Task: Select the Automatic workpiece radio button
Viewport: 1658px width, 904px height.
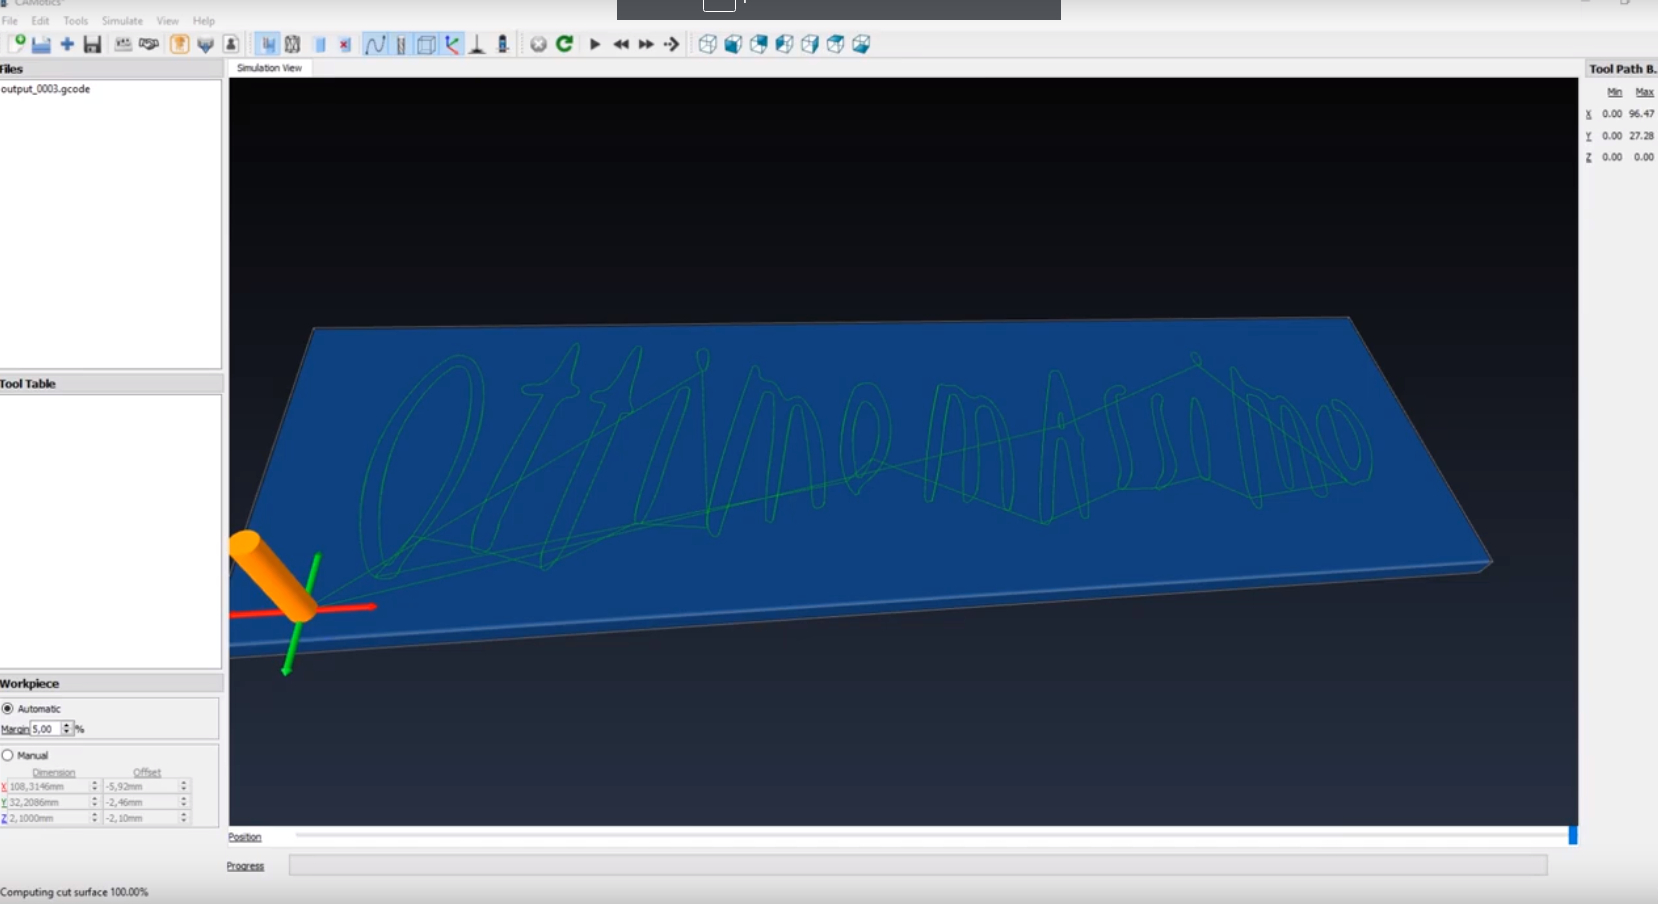Action: pos(8,709)
